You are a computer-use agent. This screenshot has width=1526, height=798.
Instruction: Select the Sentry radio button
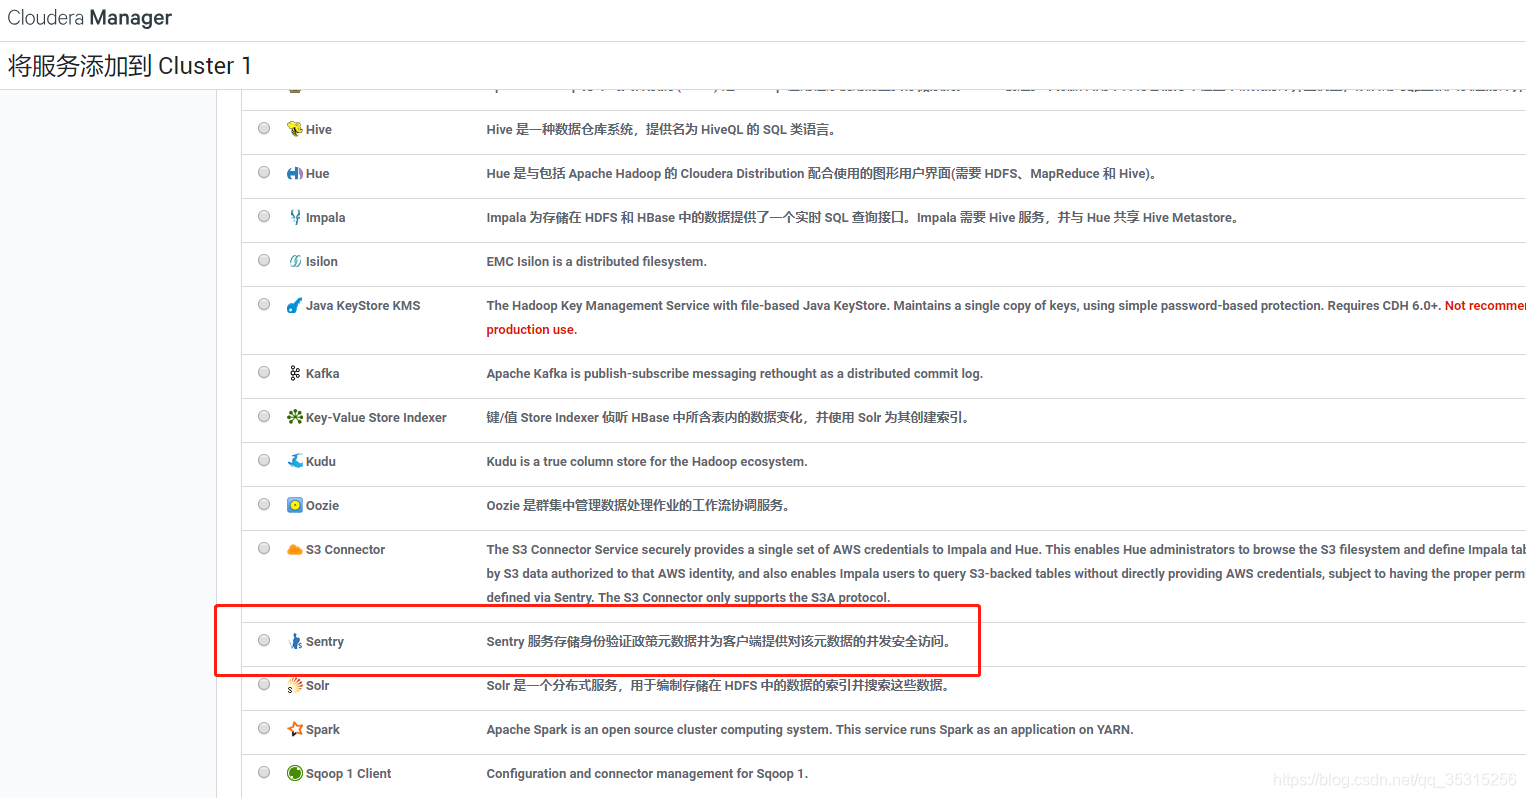(264, 640)
